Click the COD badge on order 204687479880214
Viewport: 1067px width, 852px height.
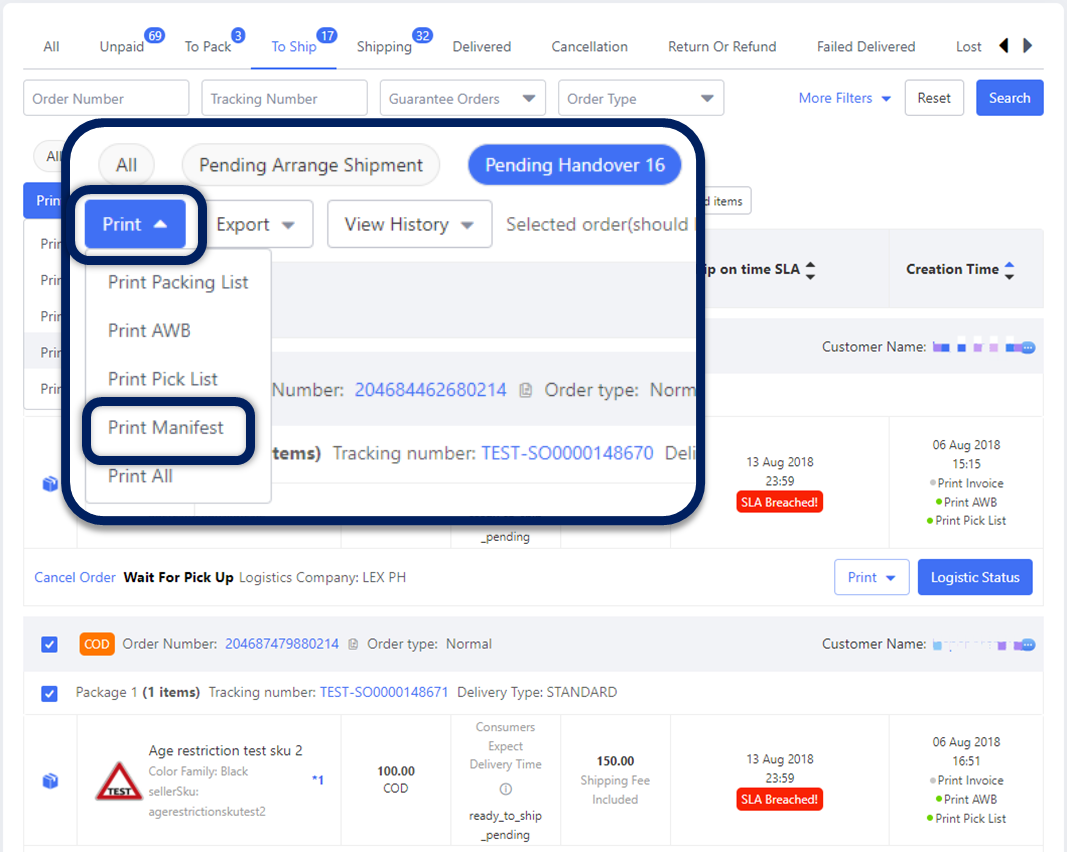(97, 644)
